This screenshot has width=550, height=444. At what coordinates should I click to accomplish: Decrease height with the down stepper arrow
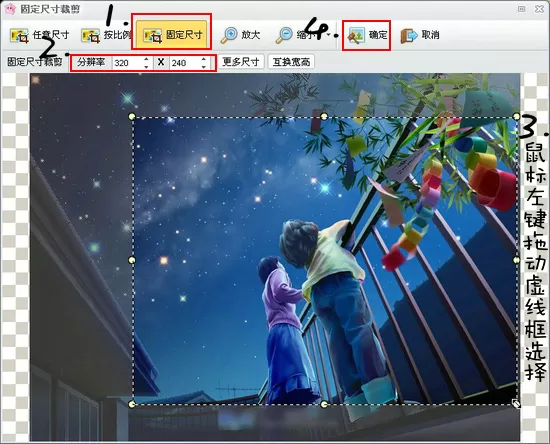(x=204, y=66)
